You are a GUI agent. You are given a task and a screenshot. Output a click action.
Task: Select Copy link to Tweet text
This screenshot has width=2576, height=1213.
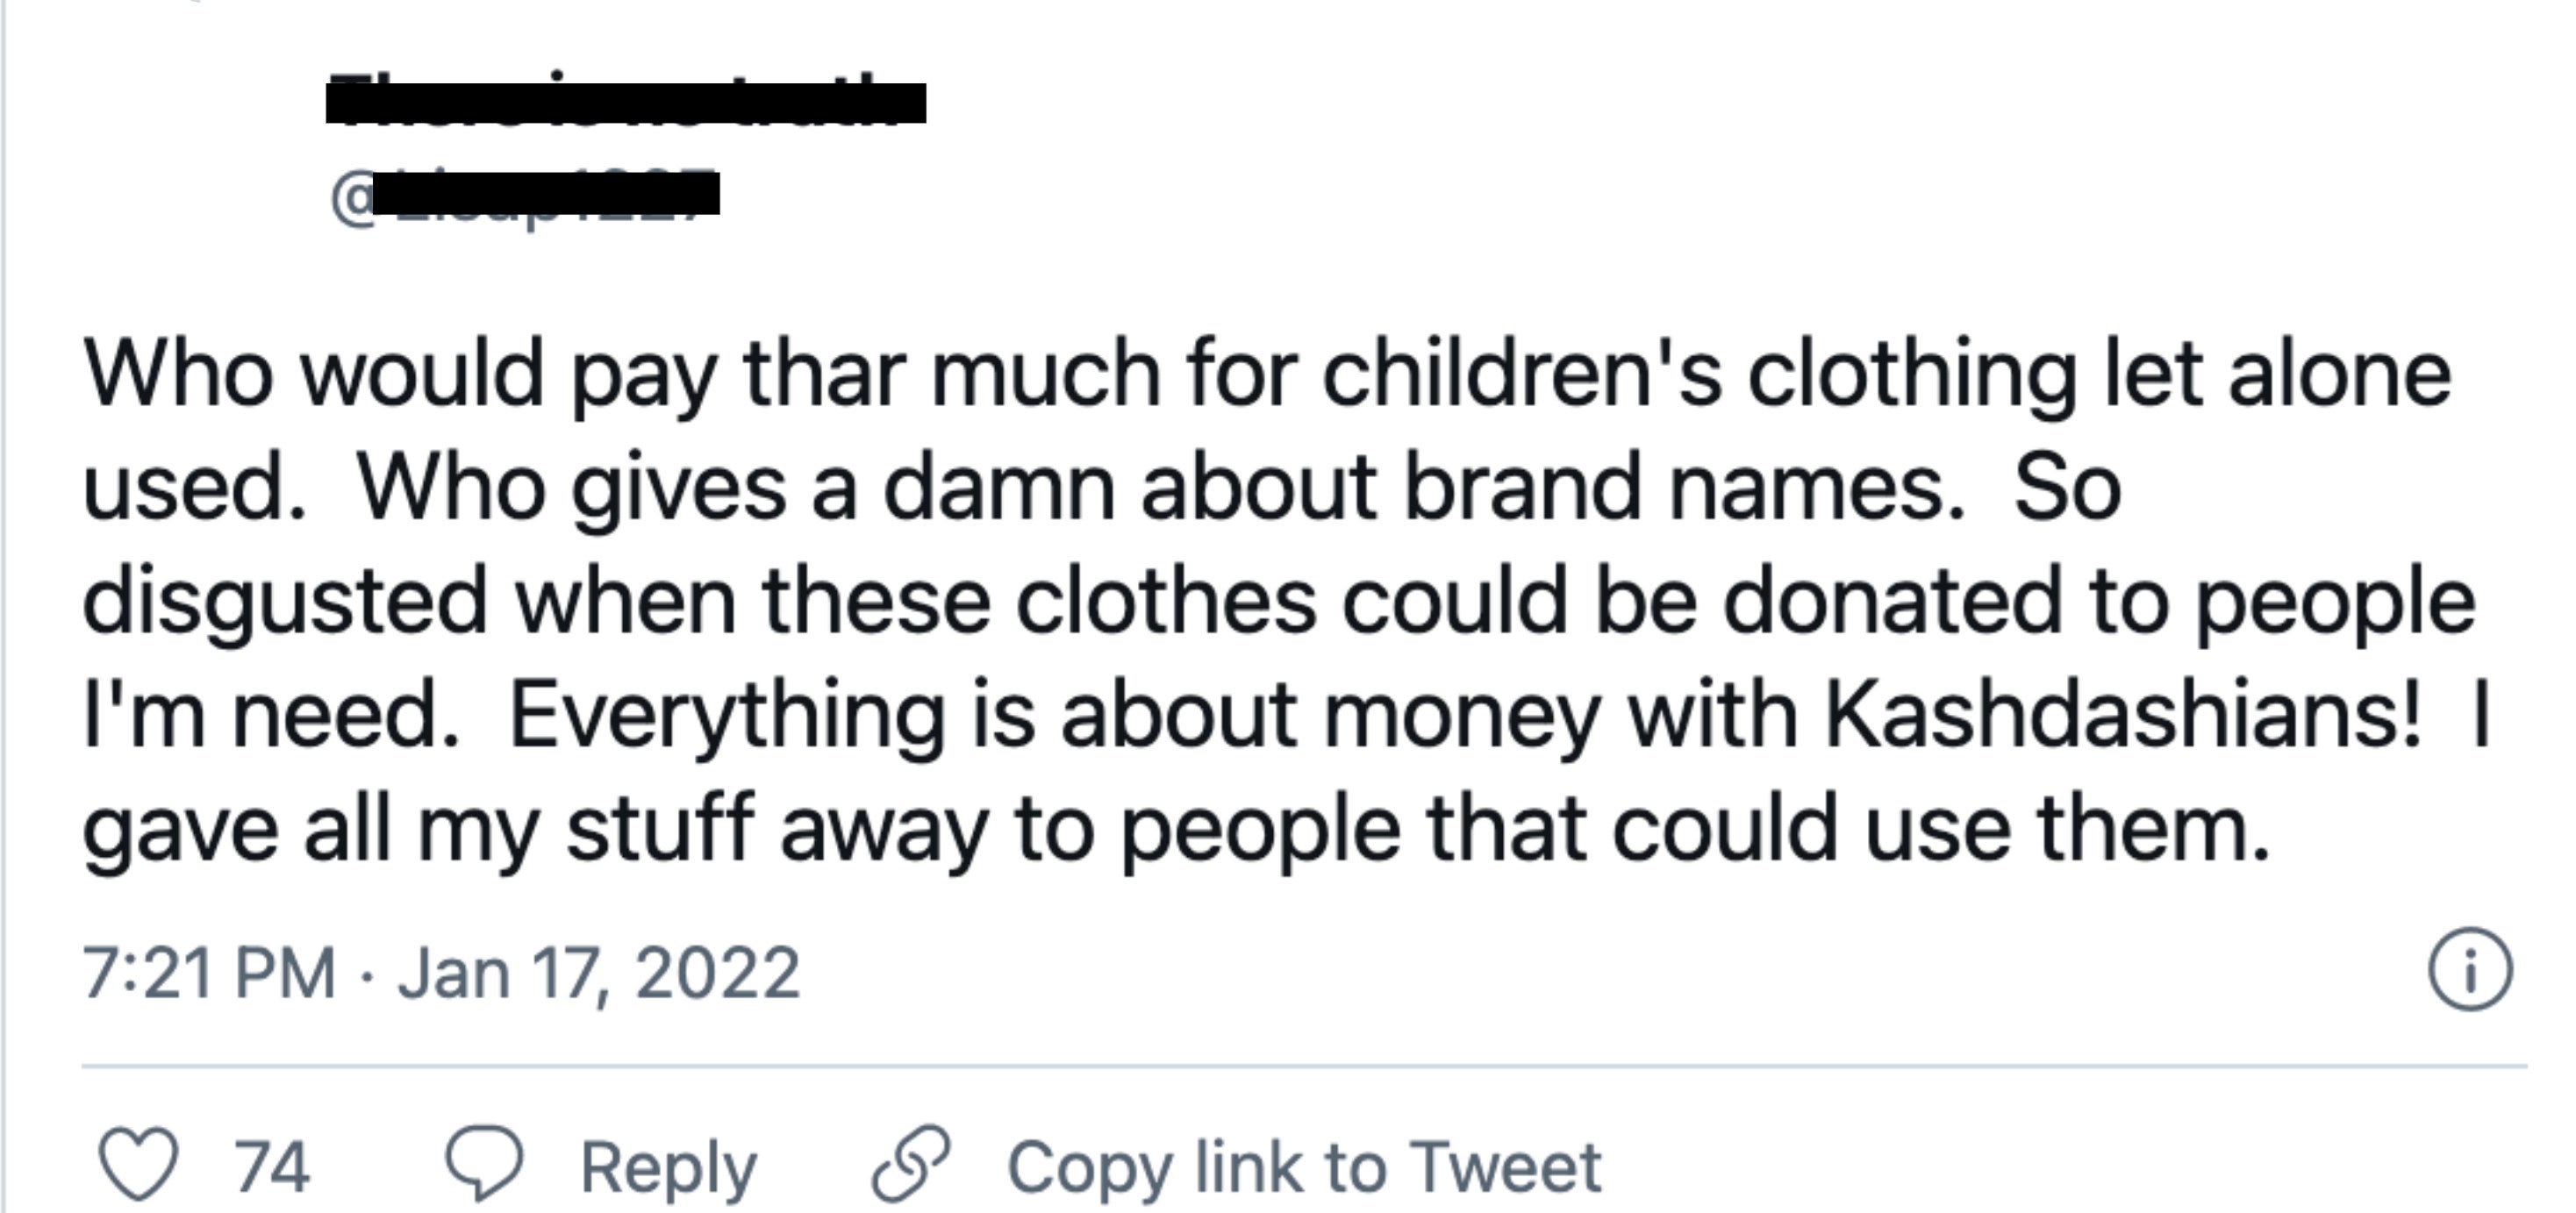1304,1166
